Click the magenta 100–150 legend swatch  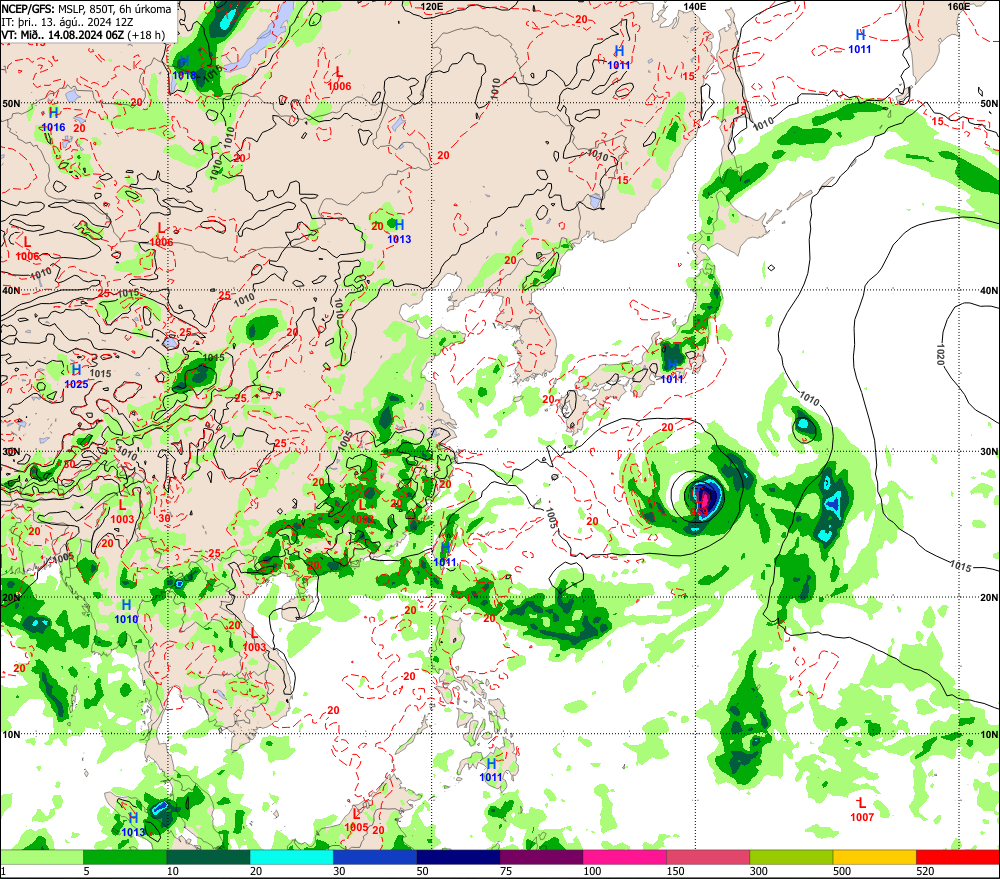[x=625, y=857]
